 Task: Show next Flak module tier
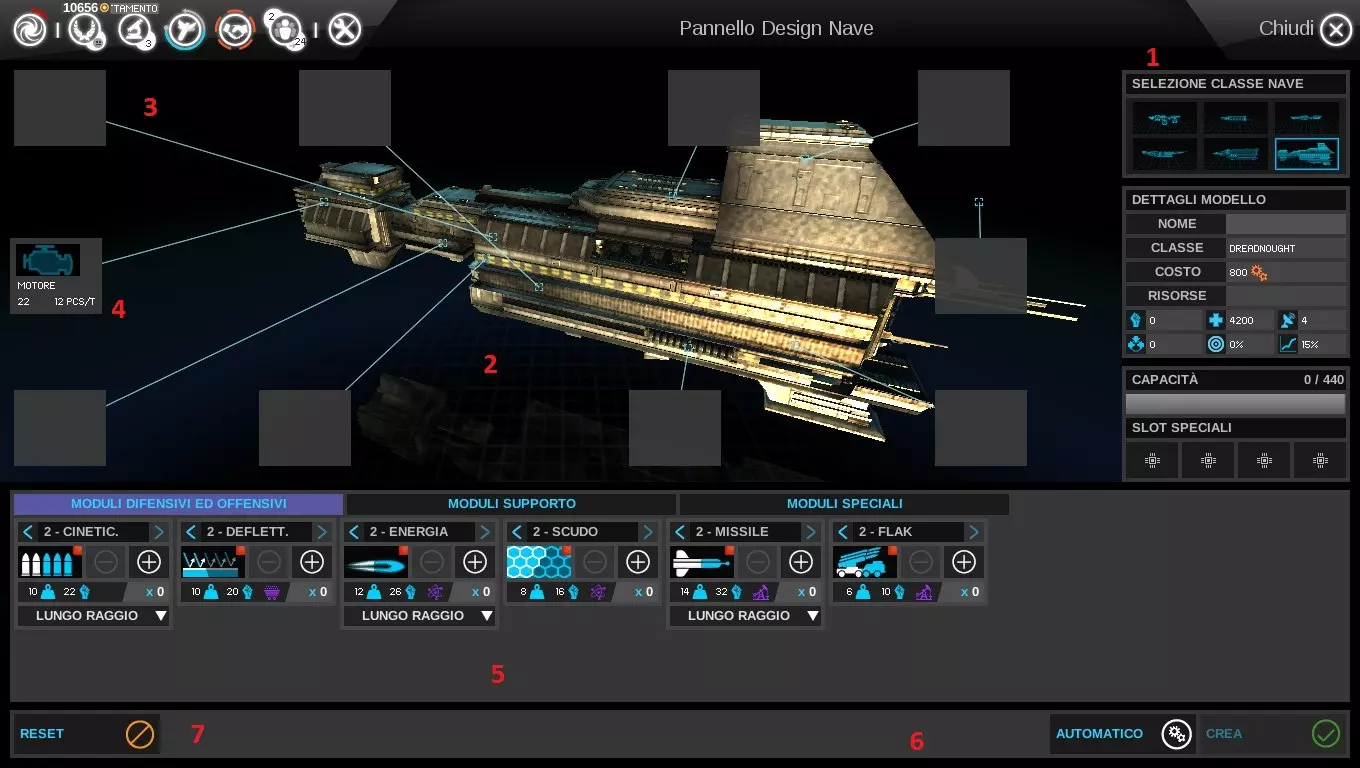pos(973,532)
